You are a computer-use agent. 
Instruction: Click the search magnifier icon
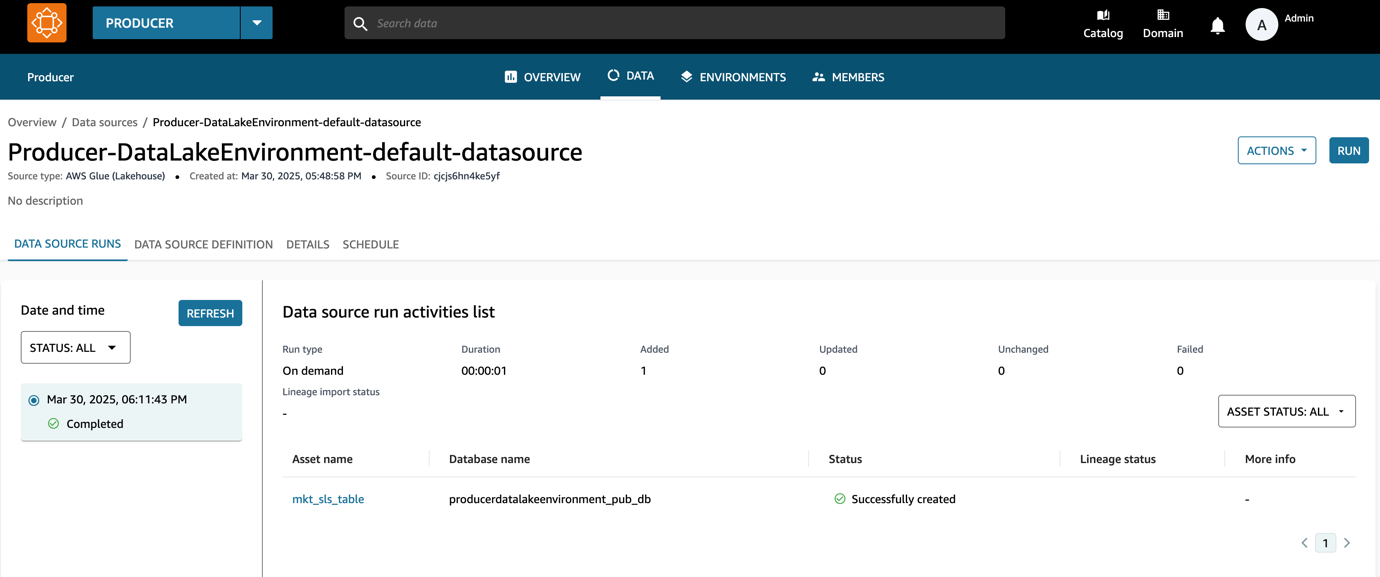pyautogui.click(x=359, y=22)
